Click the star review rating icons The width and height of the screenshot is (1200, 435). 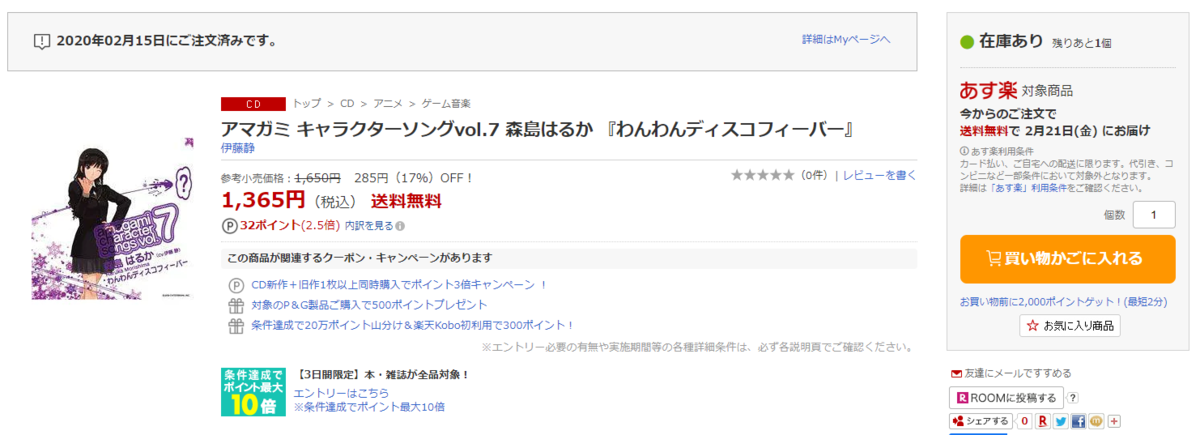point(763,175)
